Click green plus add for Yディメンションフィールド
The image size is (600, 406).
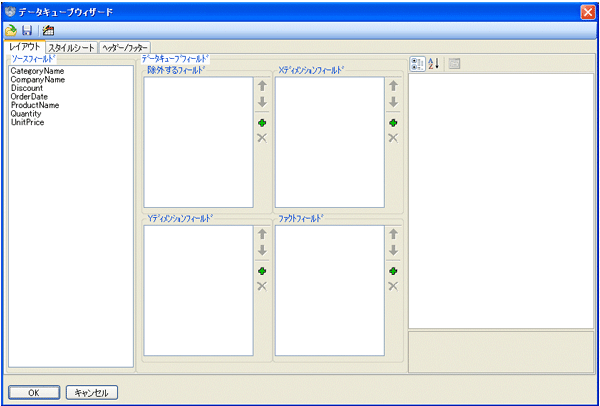tap(262, 271)
